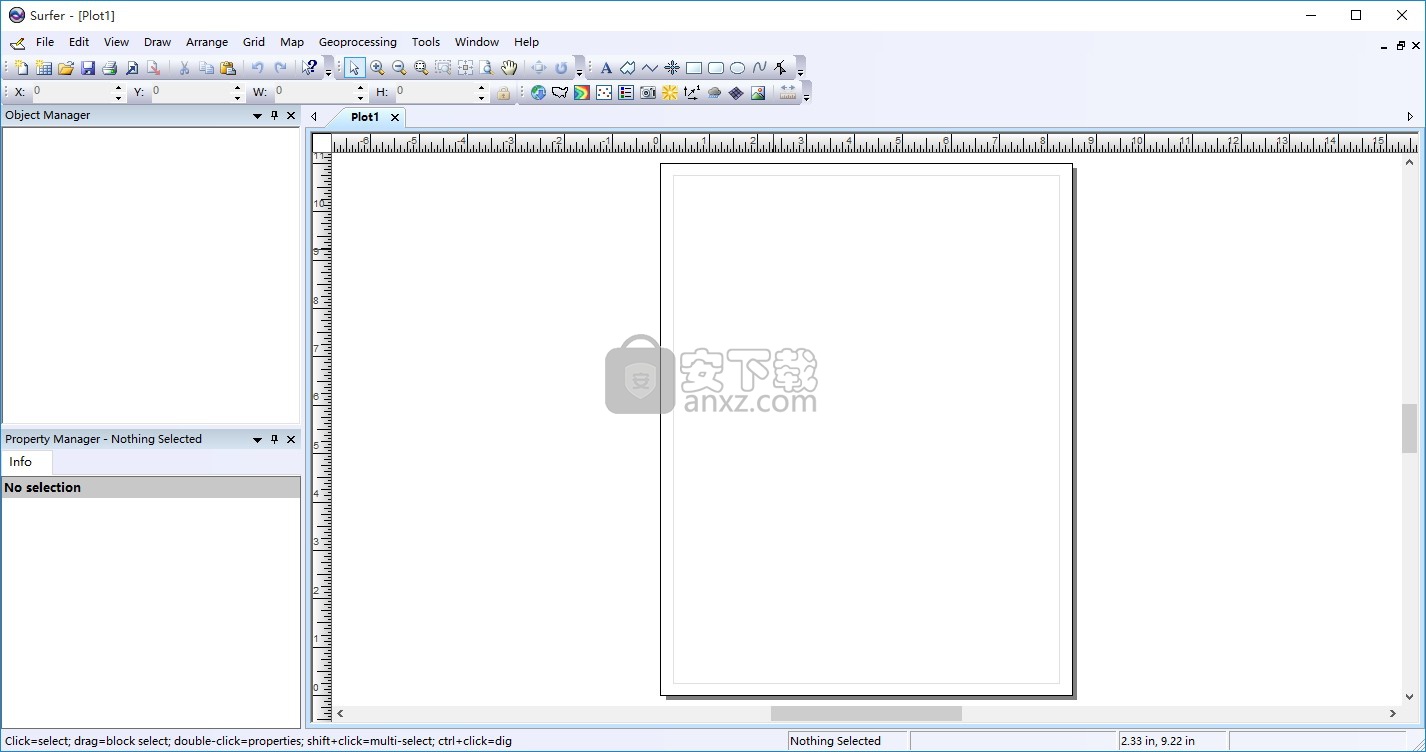Expand the draw toolbar overflow options
Image resolution: width=1426 pixels, height=752 pixels.
[x=800, y=73]
